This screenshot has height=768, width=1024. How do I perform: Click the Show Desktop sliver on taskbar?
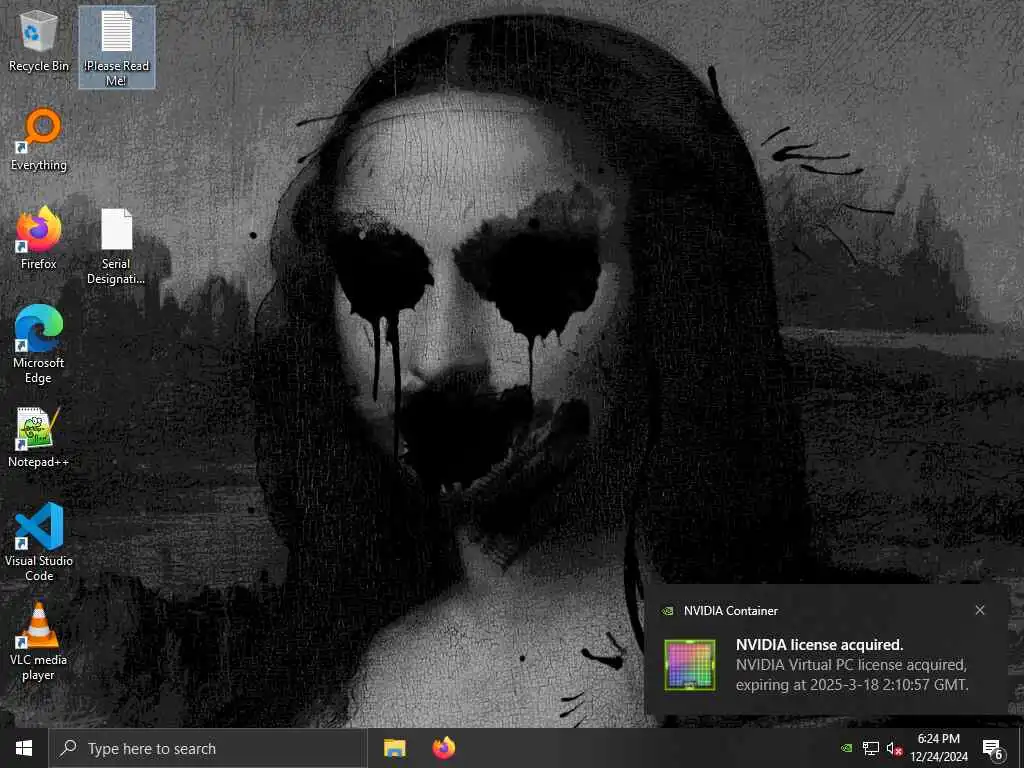[1021, 748]
